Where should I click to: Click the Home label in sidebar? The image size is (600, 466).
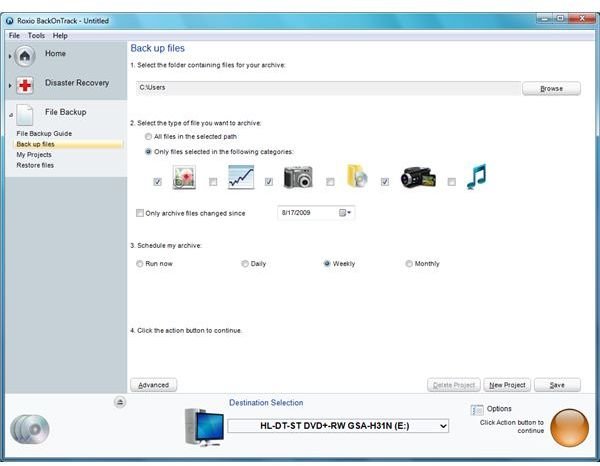click(x=55, y=53)
